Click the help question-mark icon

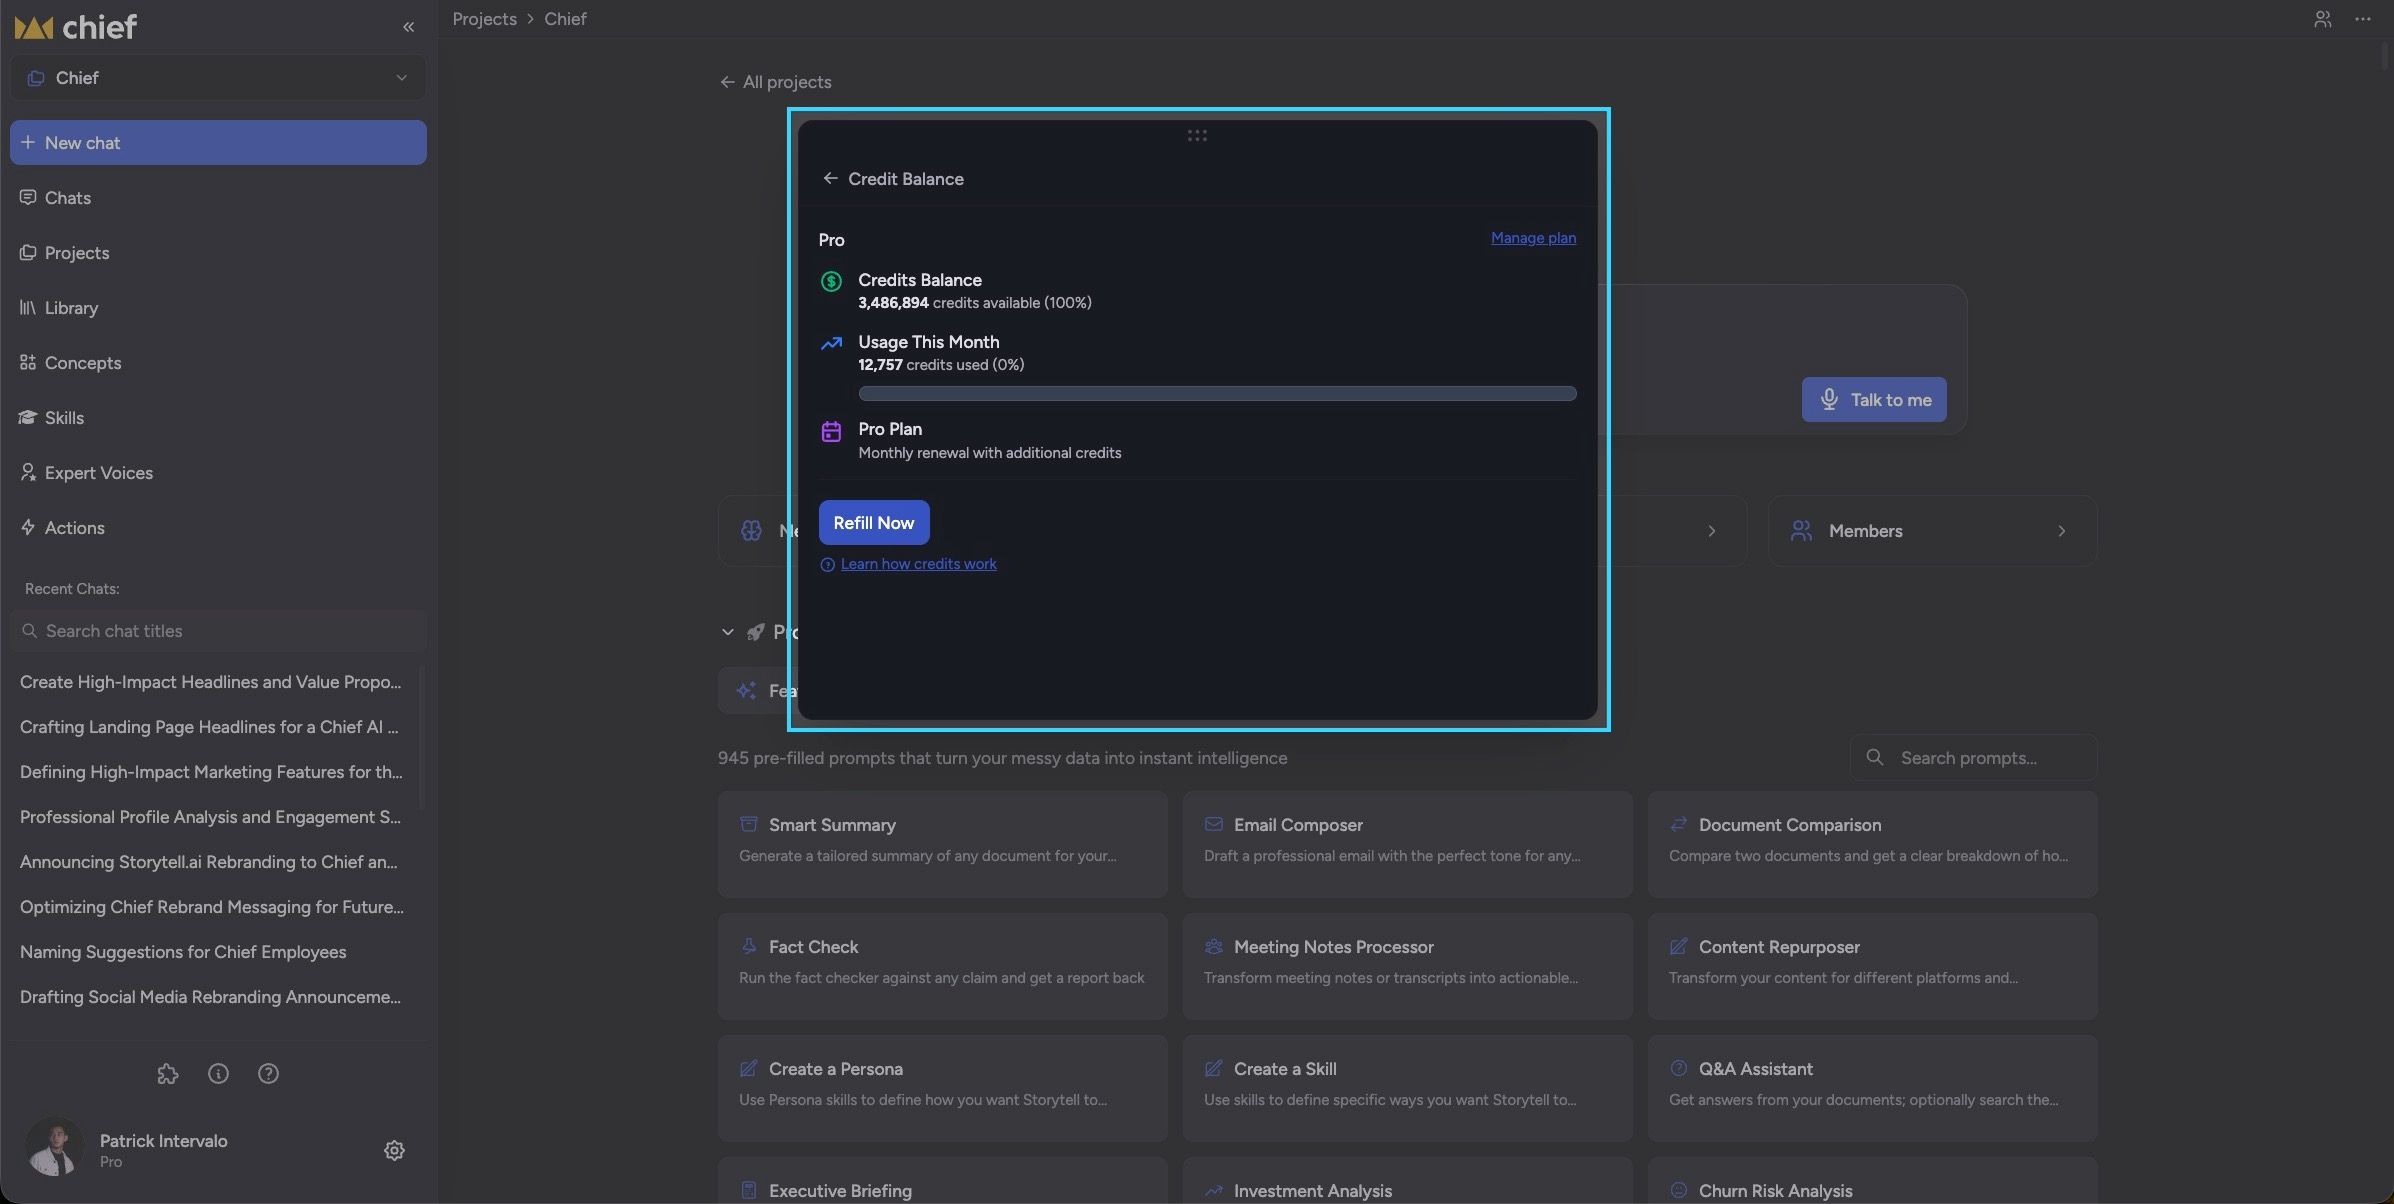[268, 1074]
